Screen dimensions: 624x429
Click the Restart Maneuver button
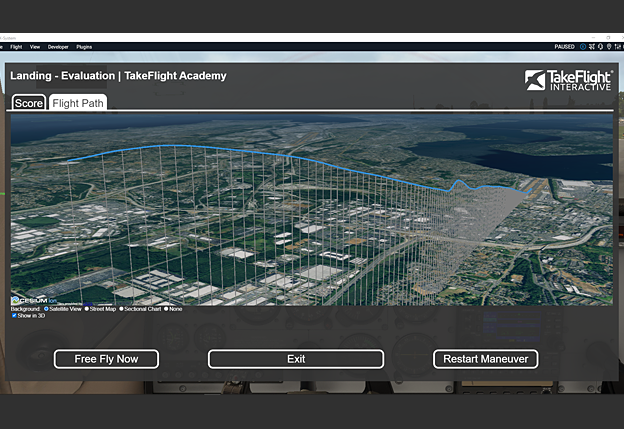[486, 359]
